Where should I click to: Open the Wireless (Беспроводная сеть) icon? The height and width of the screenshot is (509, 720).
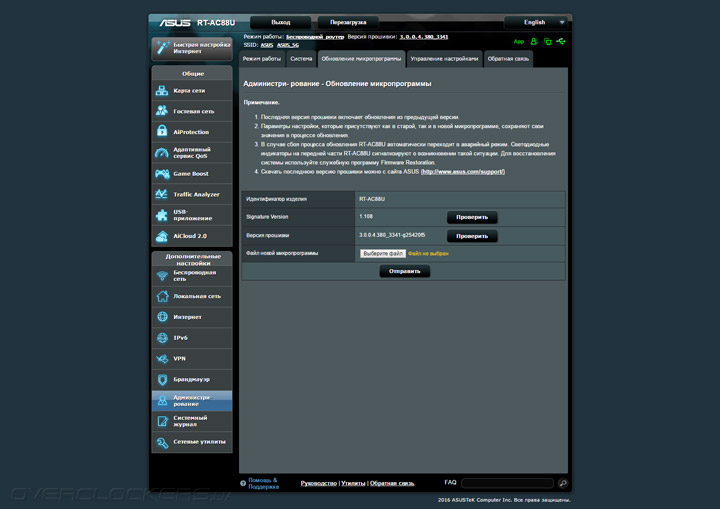[162, 276]
